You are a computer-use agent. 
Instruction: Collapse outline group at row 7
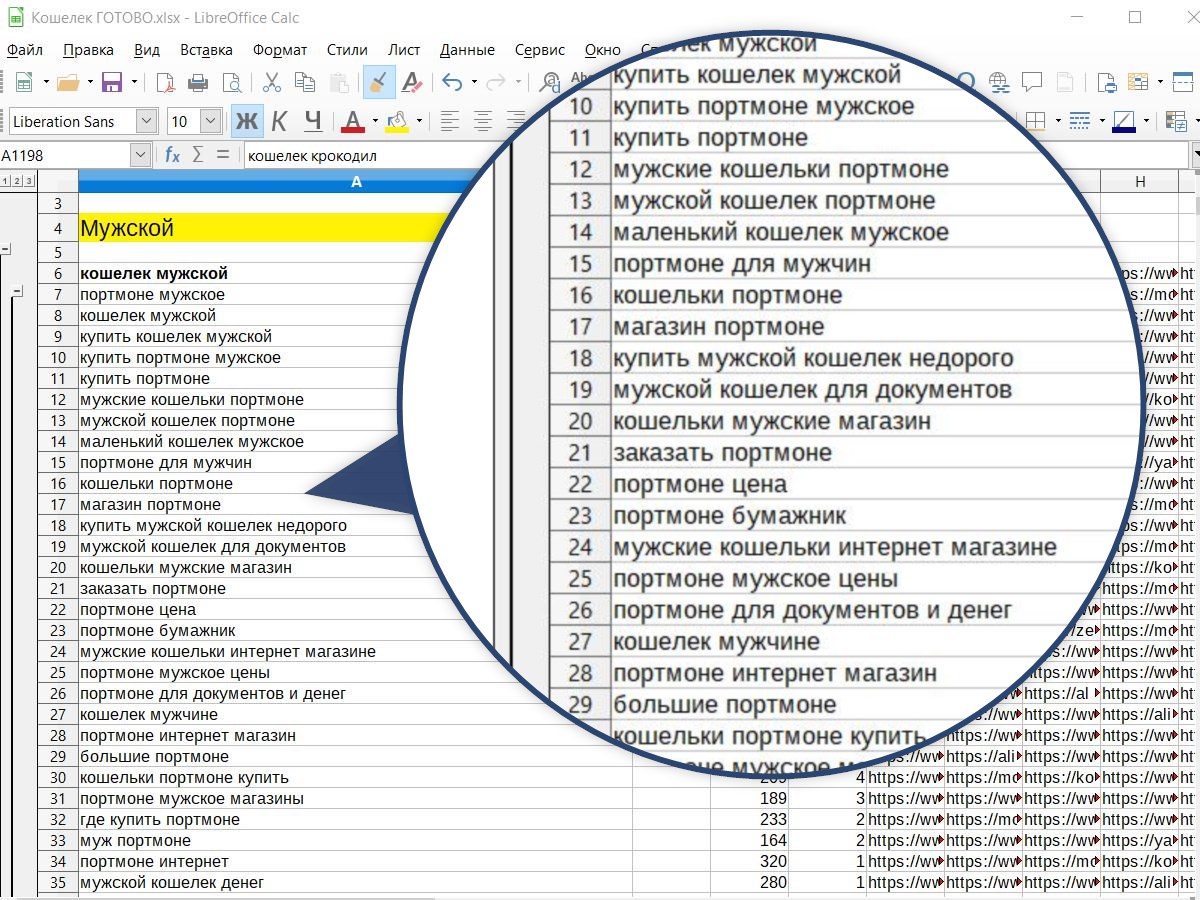click(x=17, y=292)
